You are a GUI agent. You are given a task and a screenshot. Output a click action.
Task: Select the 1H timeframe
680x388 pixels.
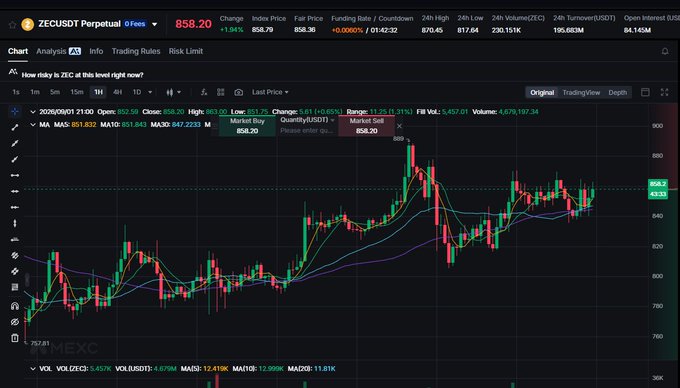(98, 92)
